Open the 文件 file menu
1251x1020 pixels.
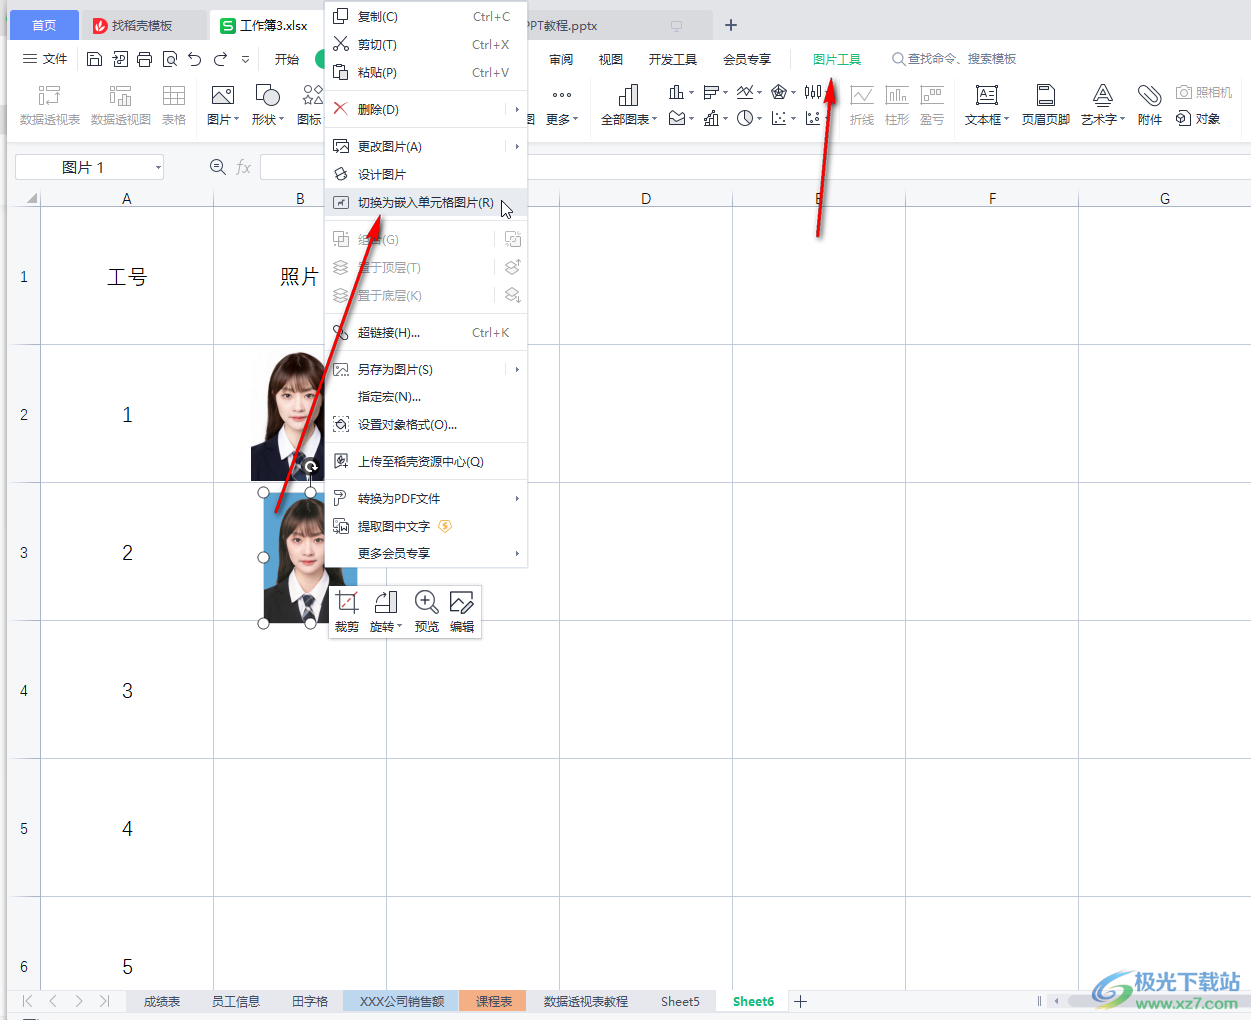tap(45, 59)
